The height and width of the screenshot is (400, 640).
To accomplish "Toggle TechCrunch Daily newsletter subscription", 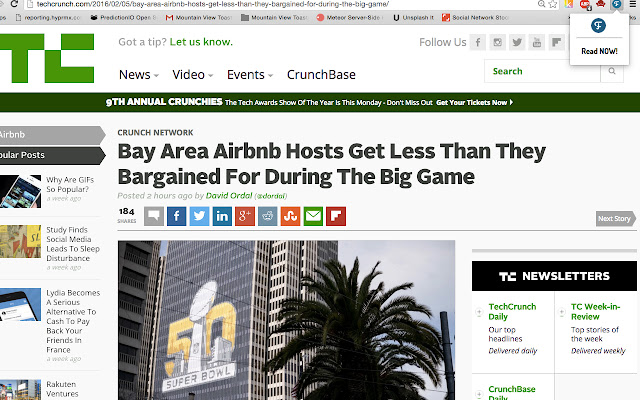I will coord(479,312).
